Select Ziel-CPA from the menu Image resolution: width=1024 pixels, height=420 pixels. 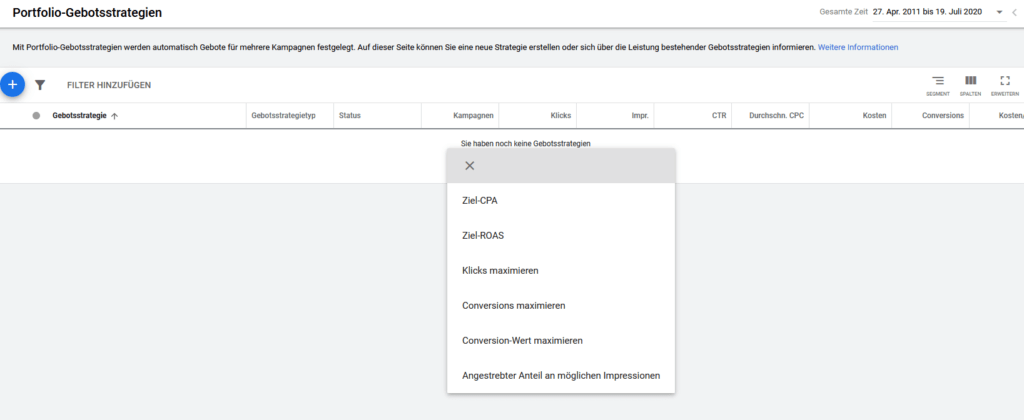480,201
